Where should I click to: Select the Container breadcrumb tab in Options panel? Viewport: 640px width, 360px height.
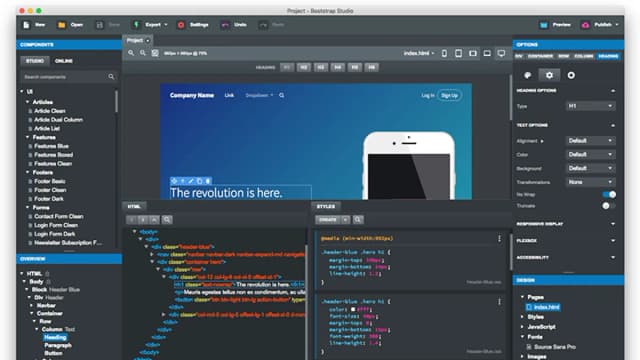pos(540,56)
